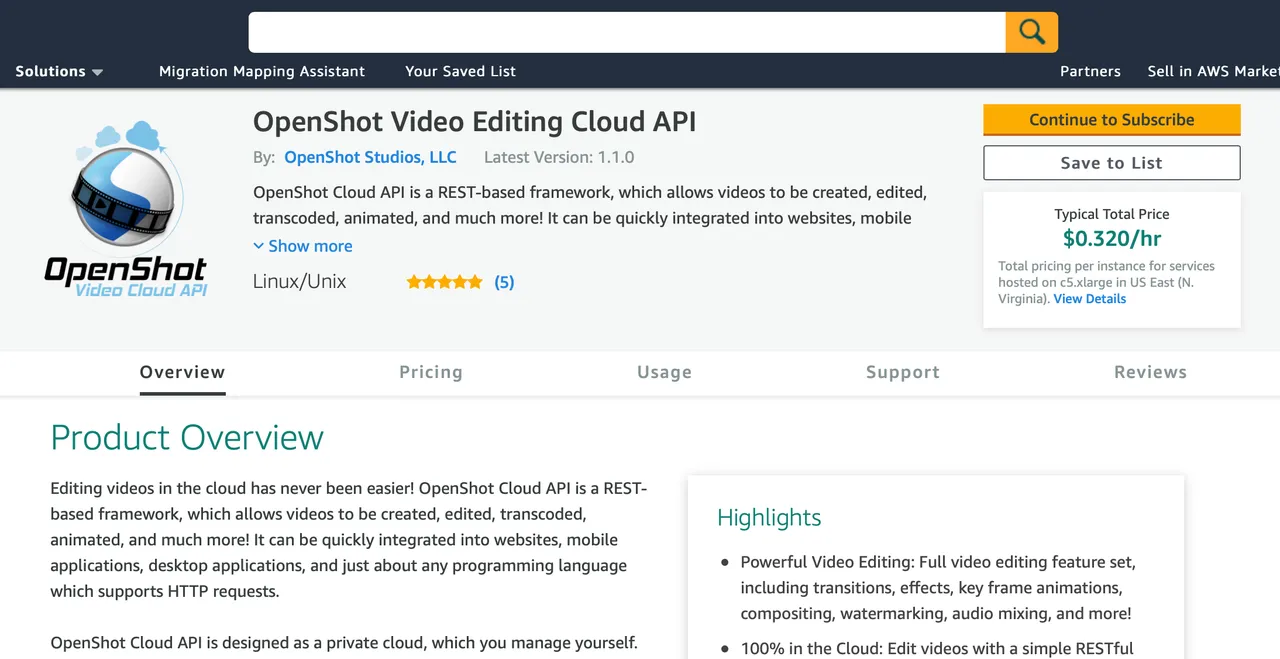Click the Typical Total Price label
Viewport: 1280px width, 659px height.
tap(1112, 214)
